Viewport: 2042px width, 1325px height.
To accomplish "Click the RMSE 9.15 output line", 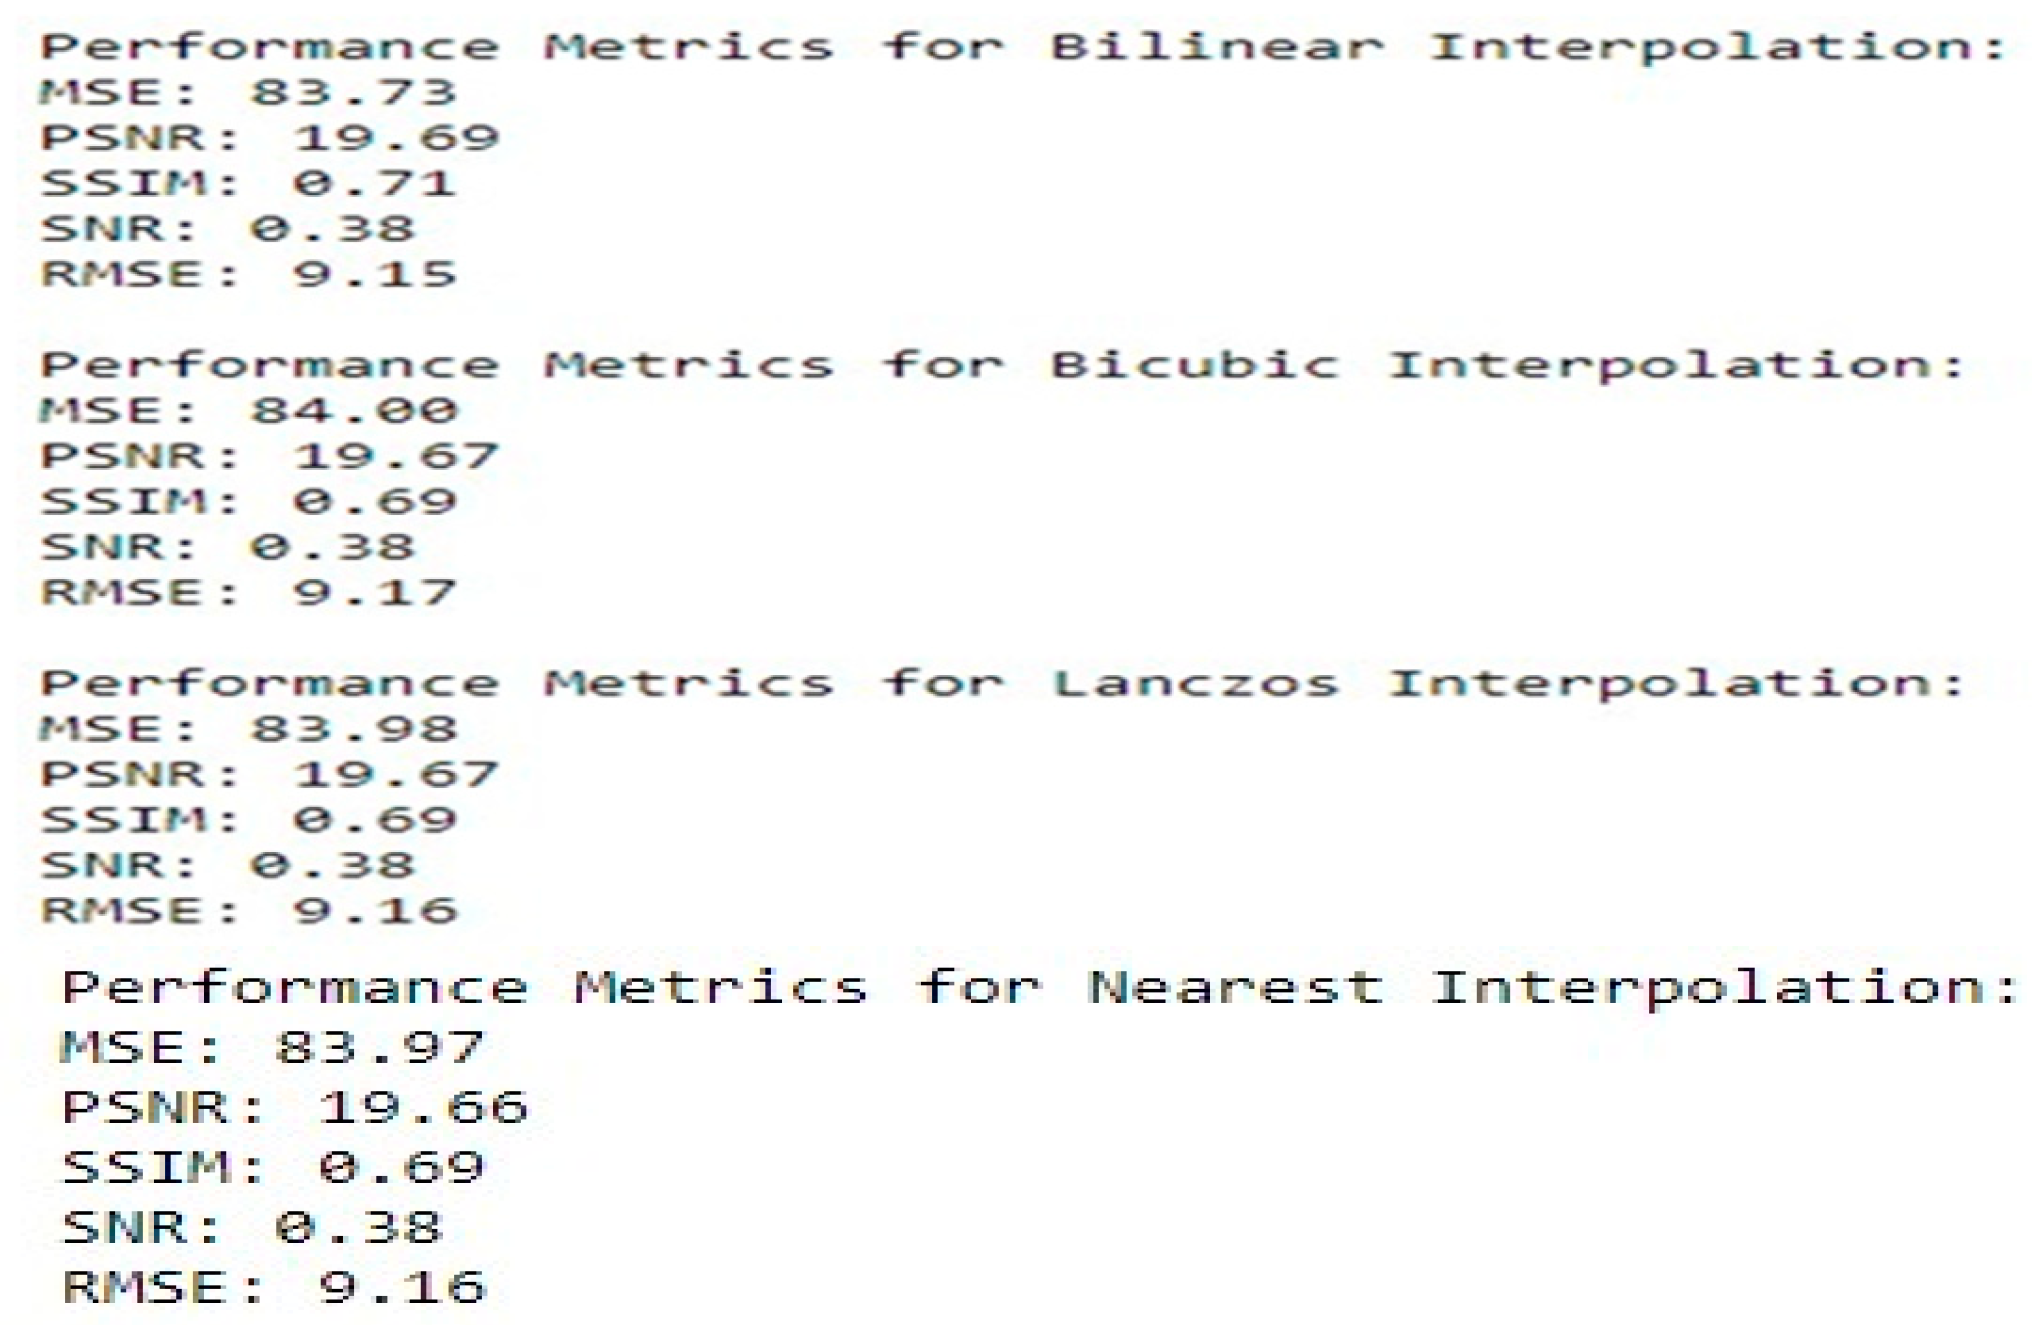I will pyautogui.click(x=248, y=273).
